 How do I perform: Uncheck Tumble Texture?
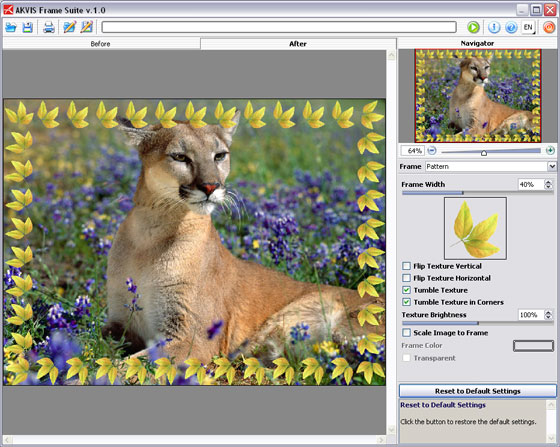pyautogui.click(x=406, y=290)
